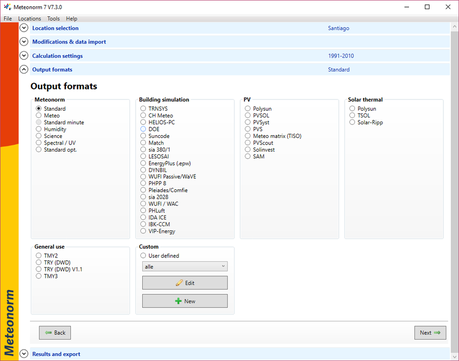The width and height of the screenshot is (459, 361).
Task: Select the VIP-Energy format
Action: pyautogui.click(x=143, y=231)
